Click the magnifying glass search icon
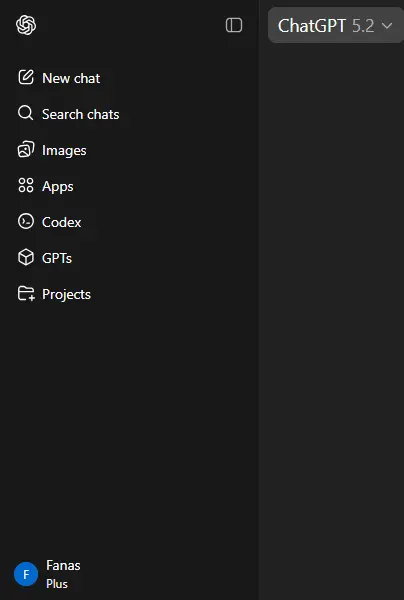 tap(26, 114)
